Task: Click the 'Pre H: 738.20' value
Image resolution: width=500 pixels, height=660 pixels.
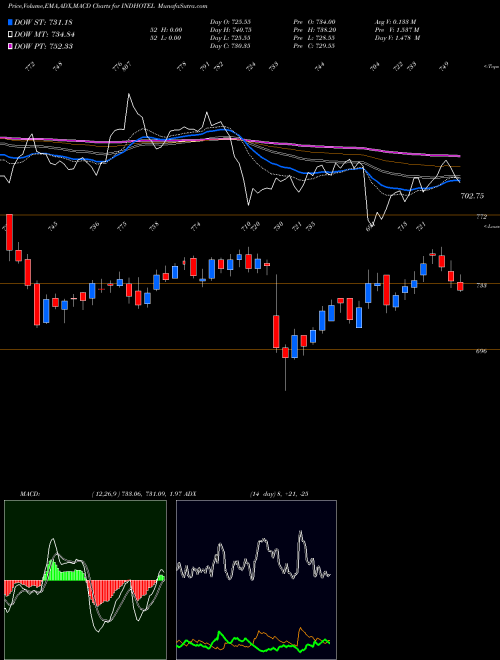Action: coord(314,30)
